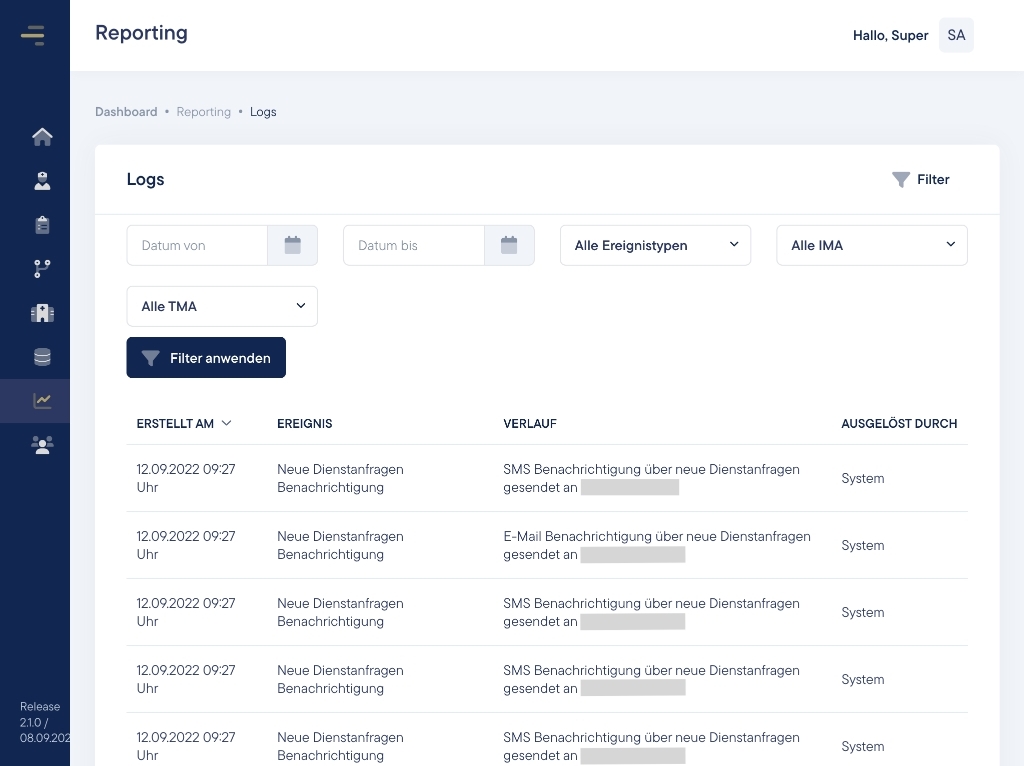Image resolution: width=1024 pixels, height=766 pixels.
Task: Click the database icon in sidebar
Action: click(x=42, y=357)
